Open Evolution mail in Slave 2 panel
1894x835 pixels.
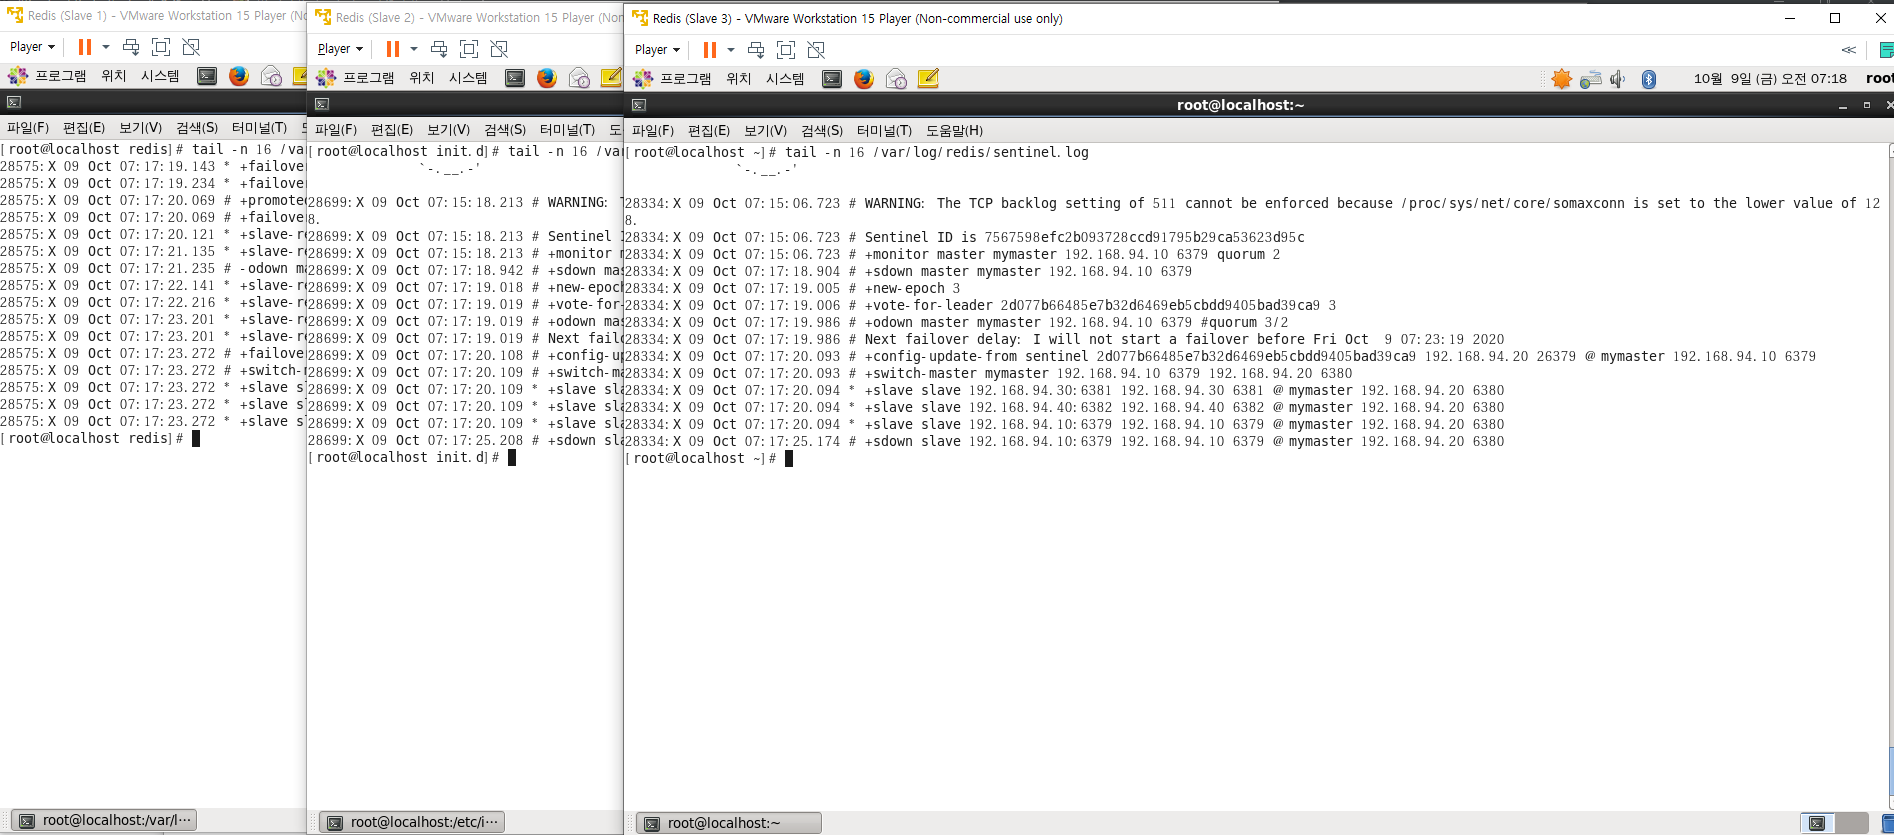pyautogui.click(x=579, y=78)
